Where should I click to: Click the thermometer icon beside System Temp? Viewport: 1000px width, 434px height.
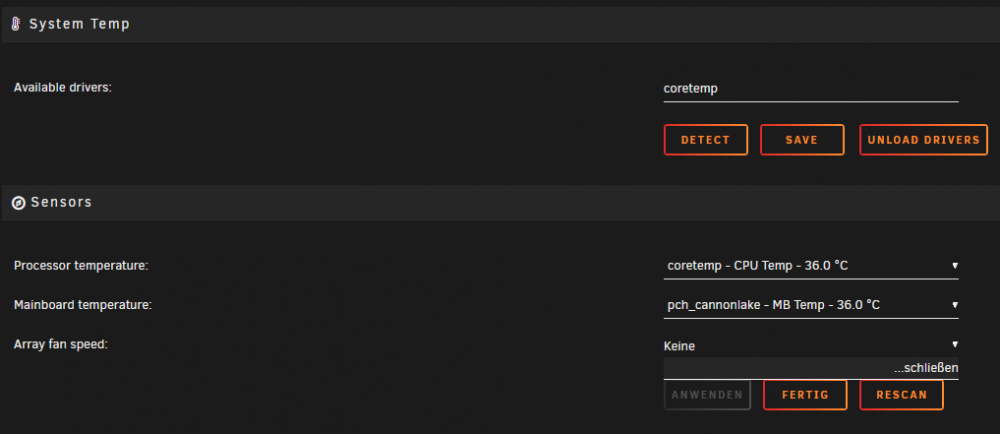[x=16, y=24]
